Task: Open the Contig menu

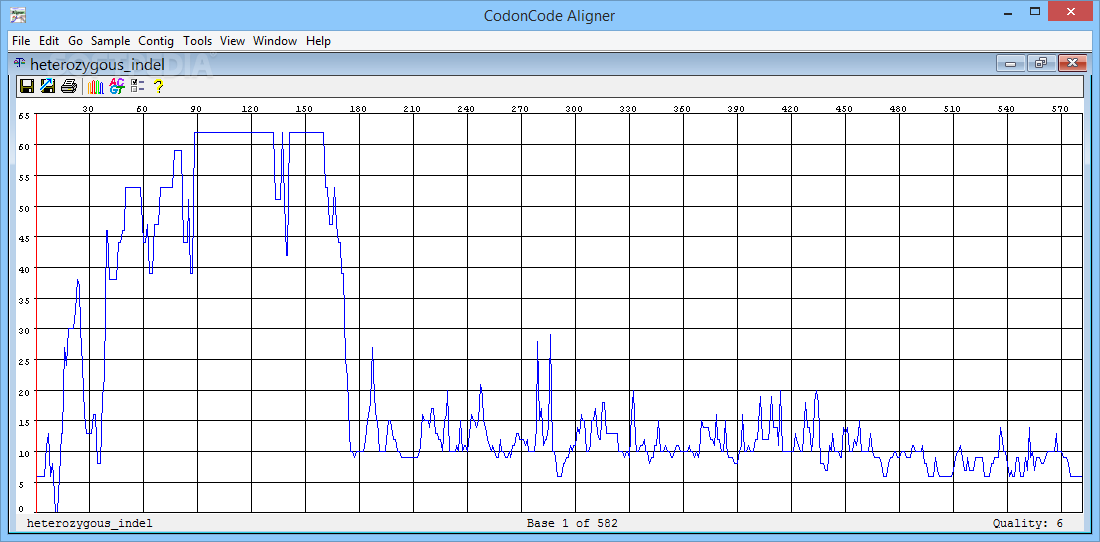Action: pos(156,41)
